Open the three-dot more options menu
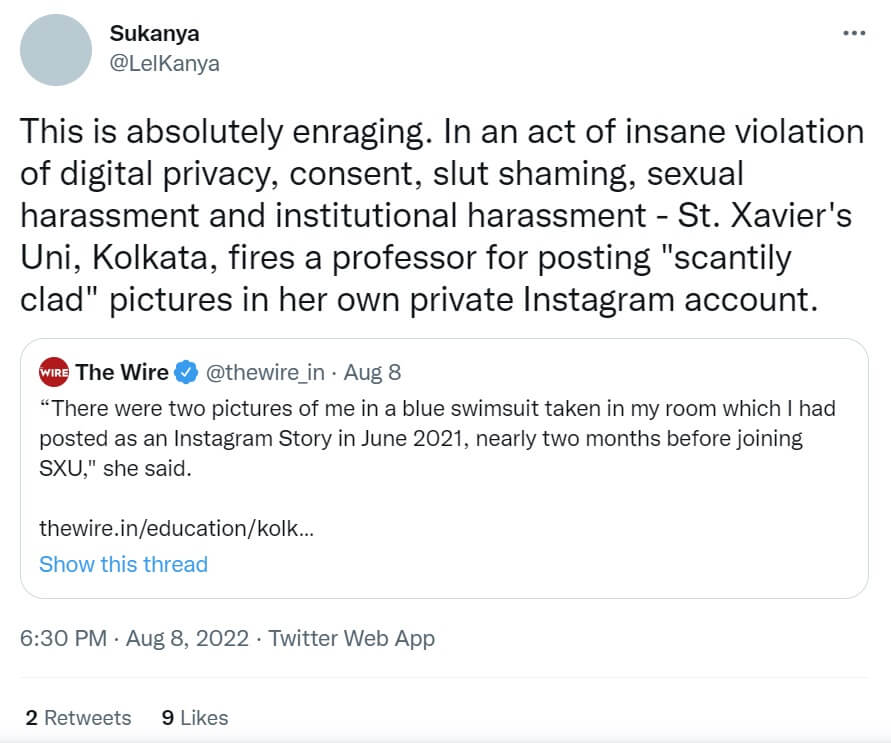Viewport: 891px width, 743px height. [x=853, y=33]
